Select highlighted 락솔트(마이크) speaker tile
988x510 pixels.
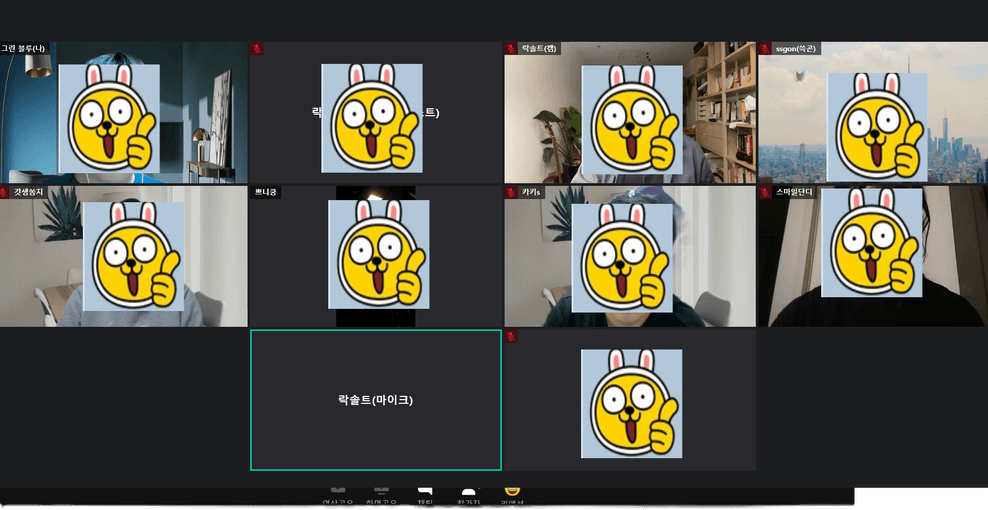coord(376,400)
